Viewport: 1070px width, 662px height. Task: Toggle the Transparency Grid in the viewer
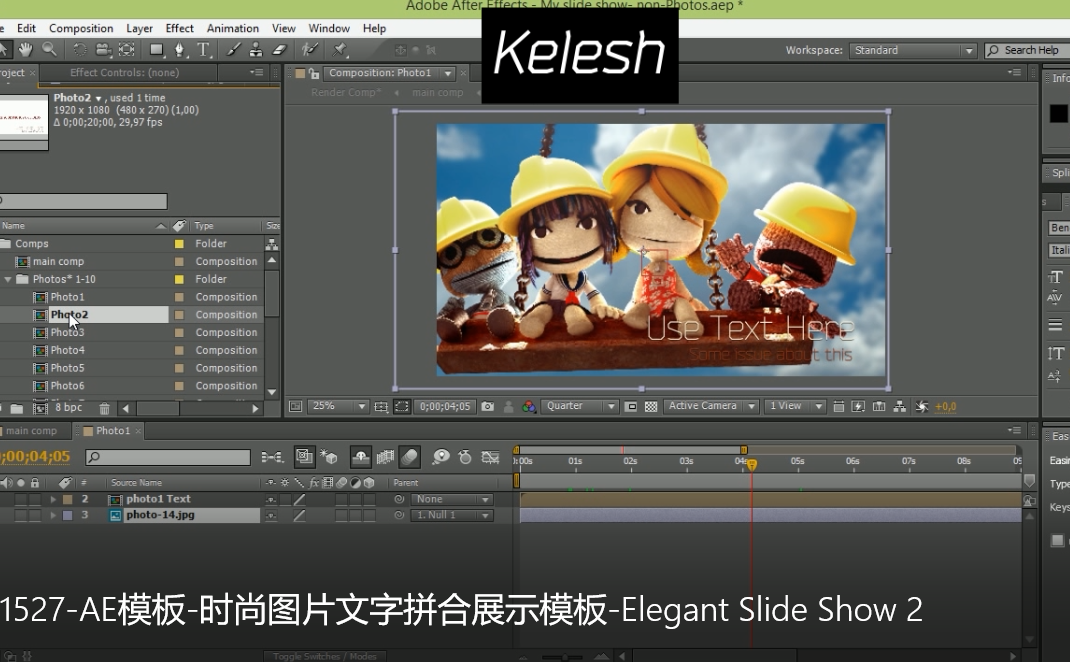click(651, 406)
